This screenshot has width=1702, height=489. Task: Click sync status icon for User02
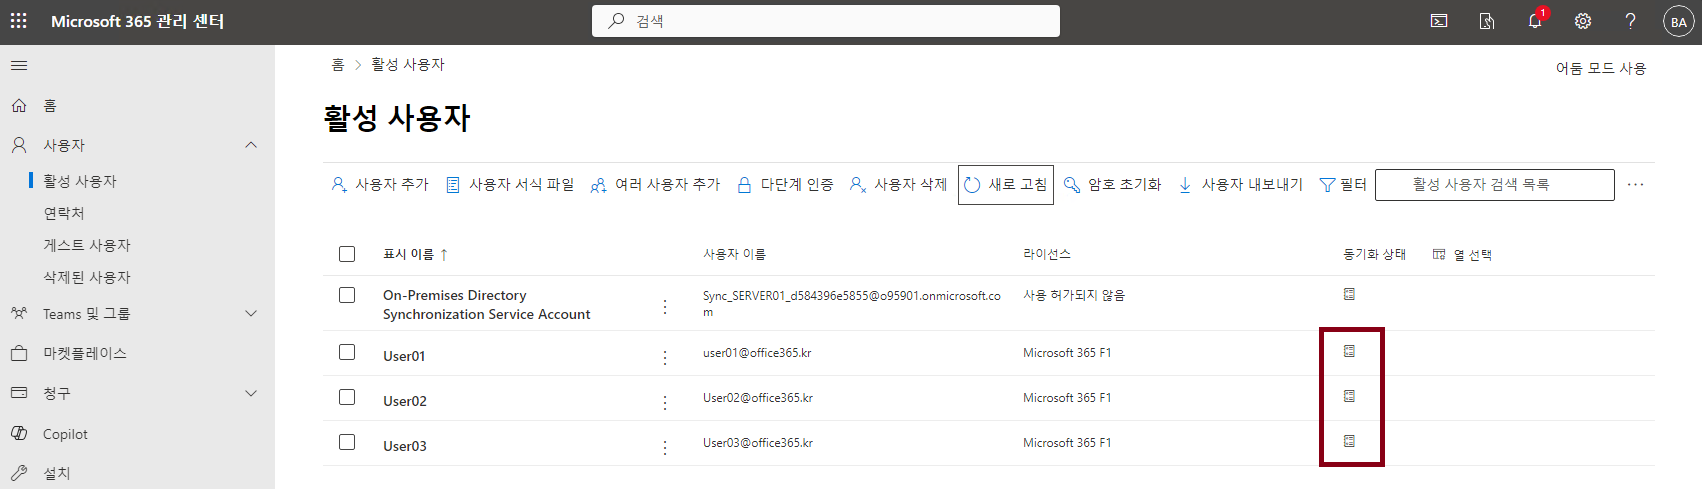(1349, 396)
